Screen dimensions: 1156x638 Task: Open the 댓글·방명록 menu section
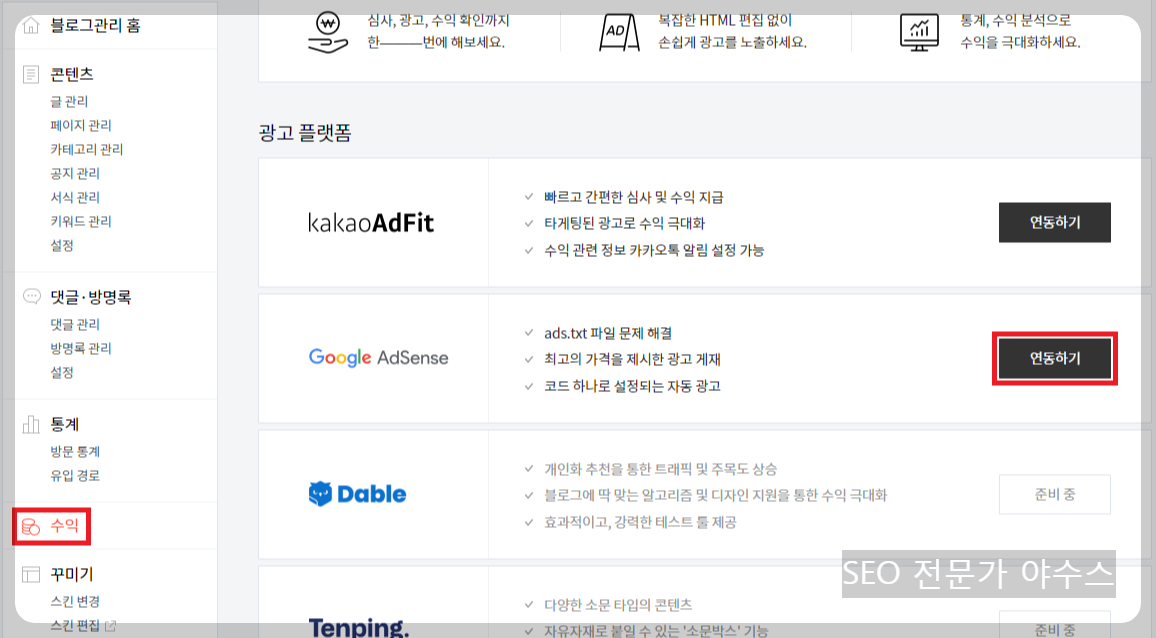pos(91,297)
